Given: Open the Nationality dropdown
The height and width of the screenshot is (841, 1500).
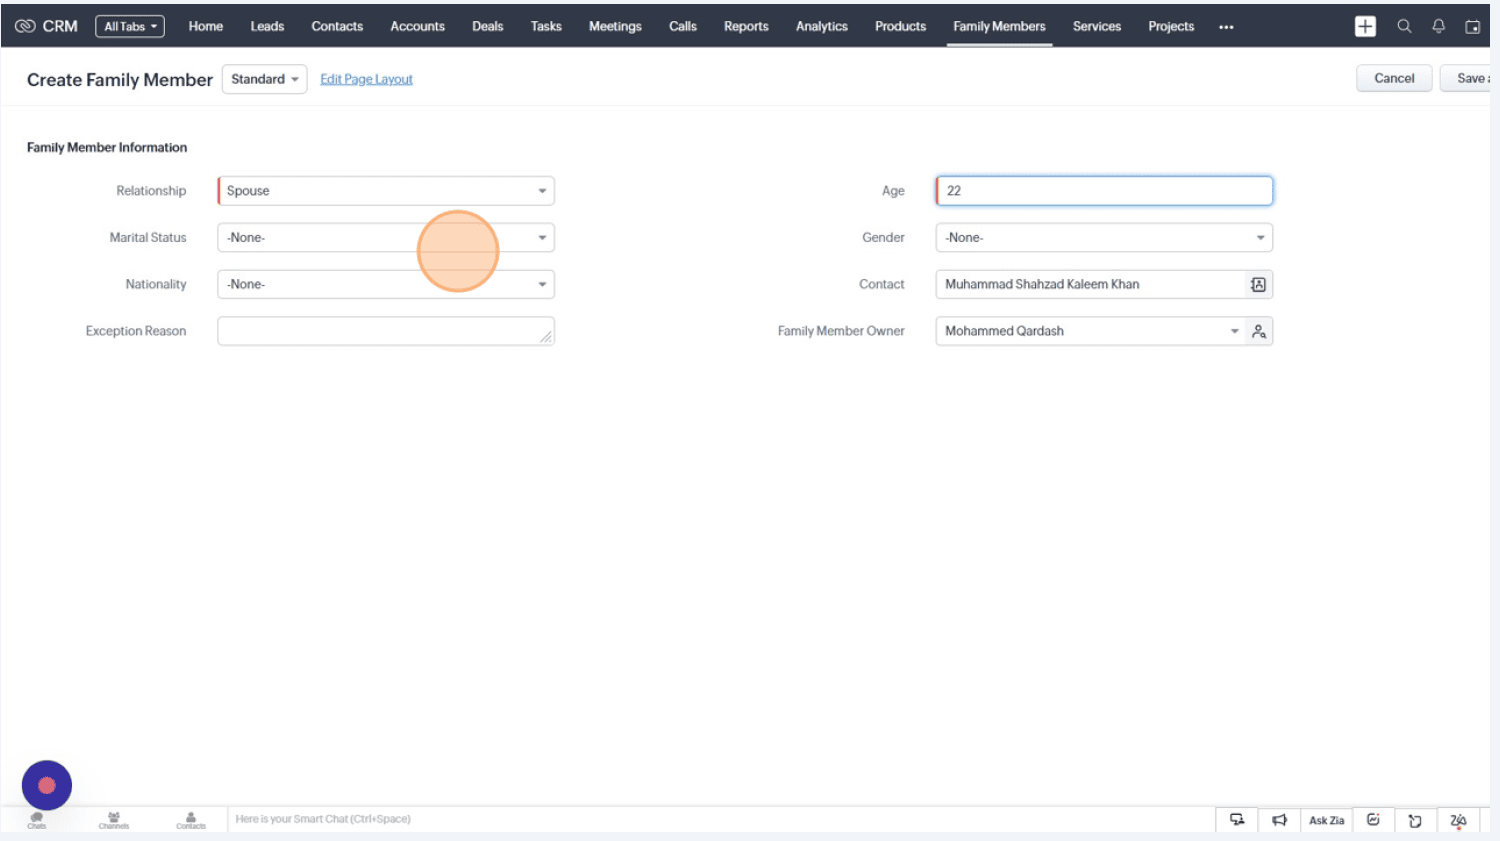Looking at the screenshot, I should click(386, 284).
